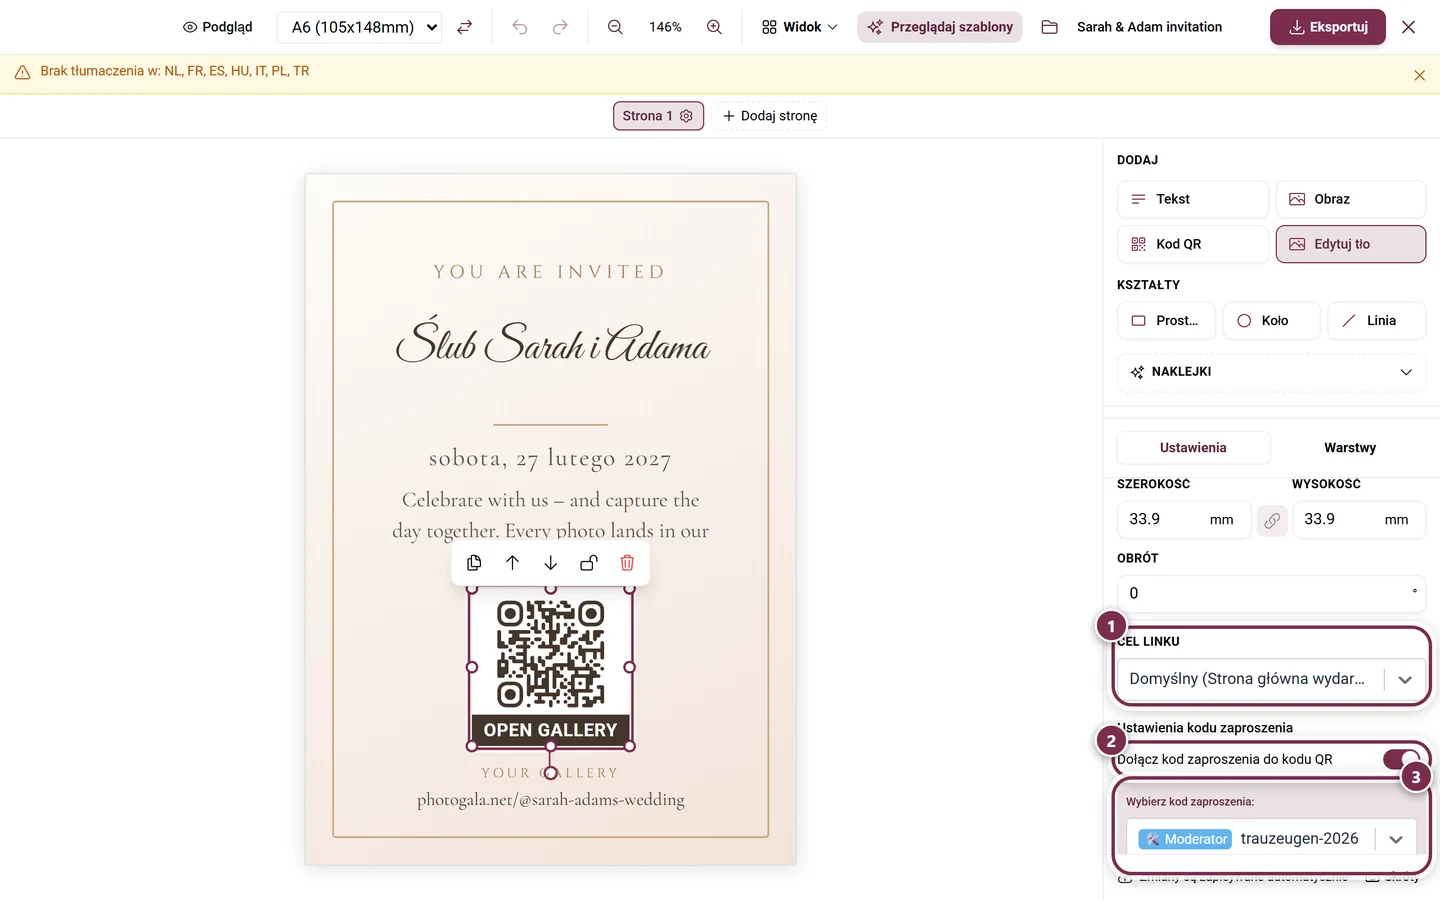Viewport: 1440px width, 900px height.
Task: Add a Kod QR element
Action: click(1192, 244)
